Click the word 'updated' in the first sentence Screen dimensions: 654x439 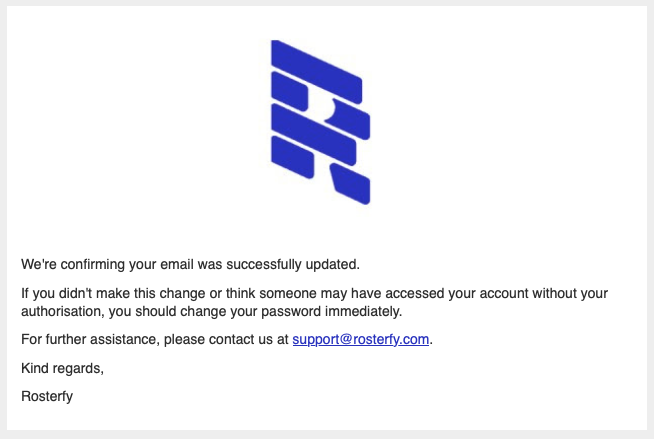click(x=331, y=264)
